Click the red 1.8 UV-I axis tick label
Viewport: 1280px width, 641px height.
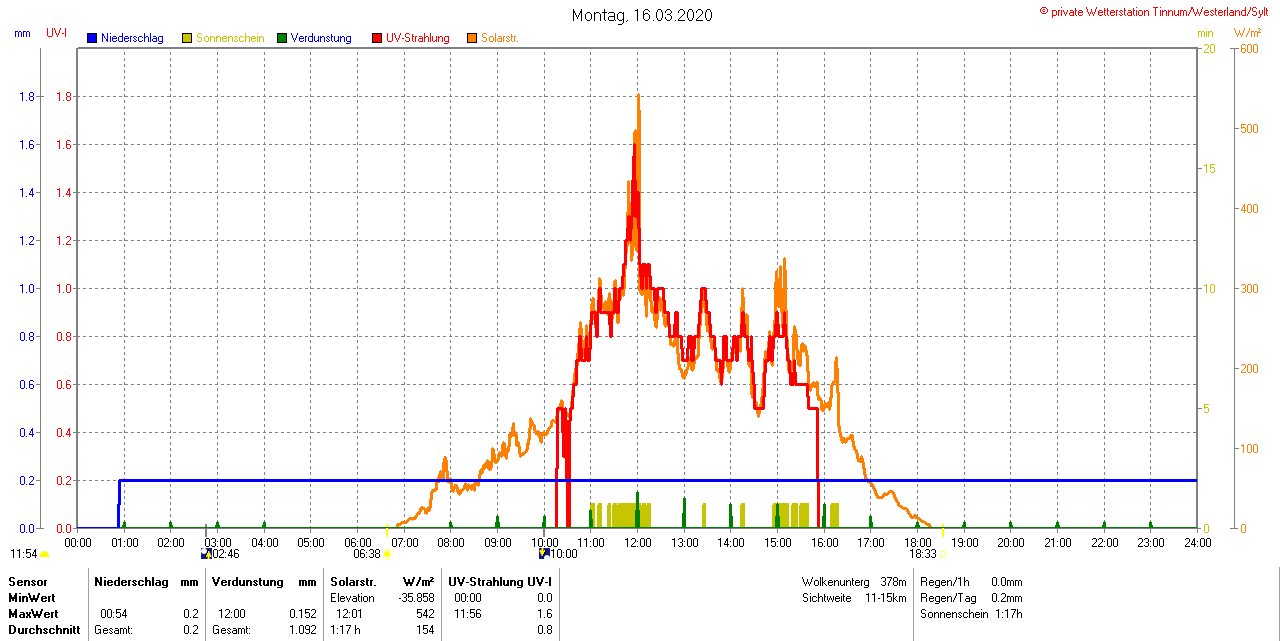tap(64, 97)
